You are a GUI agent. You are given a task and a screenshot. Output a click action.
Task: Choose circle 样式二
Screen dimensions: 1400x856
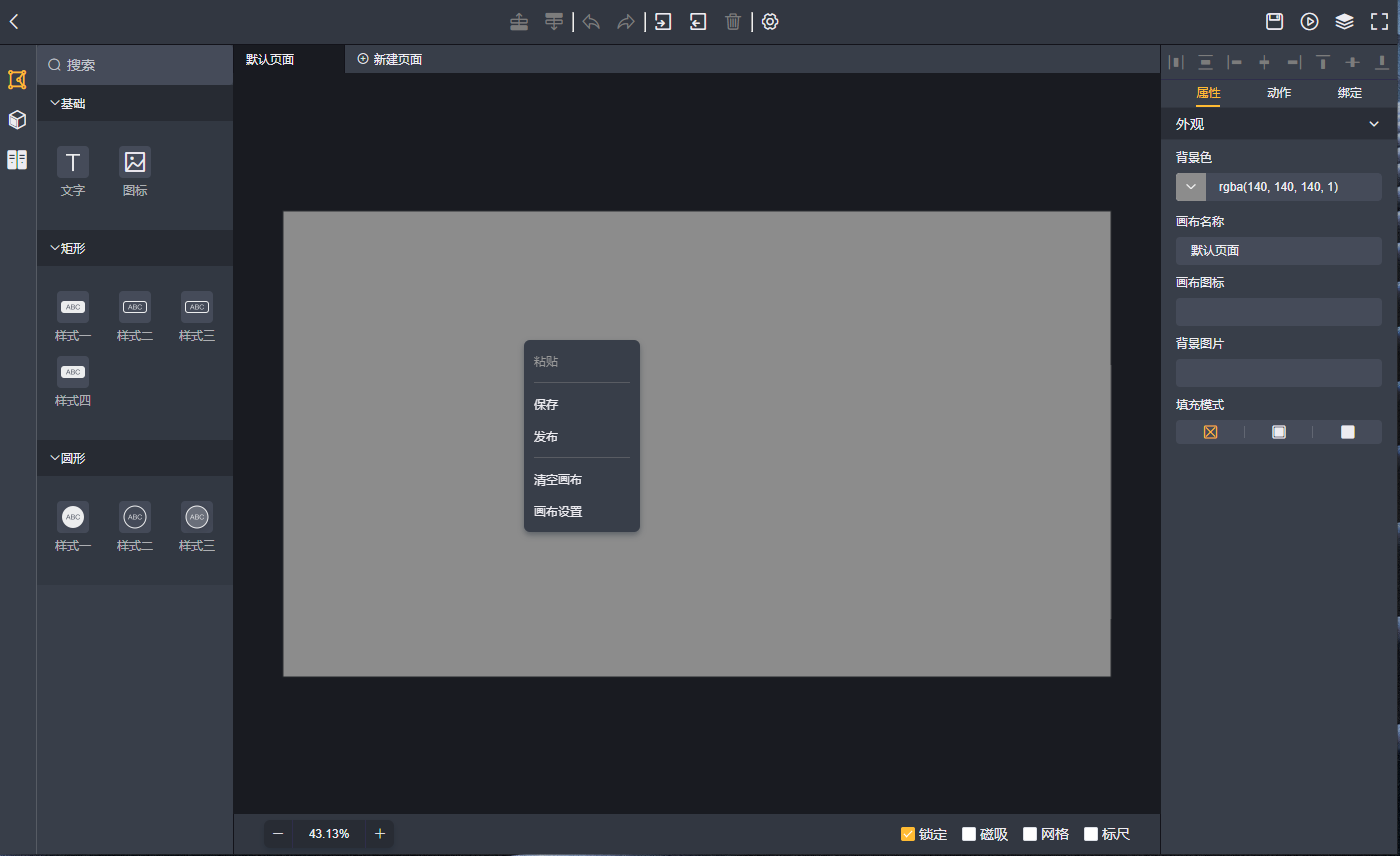tap(135, 526)
